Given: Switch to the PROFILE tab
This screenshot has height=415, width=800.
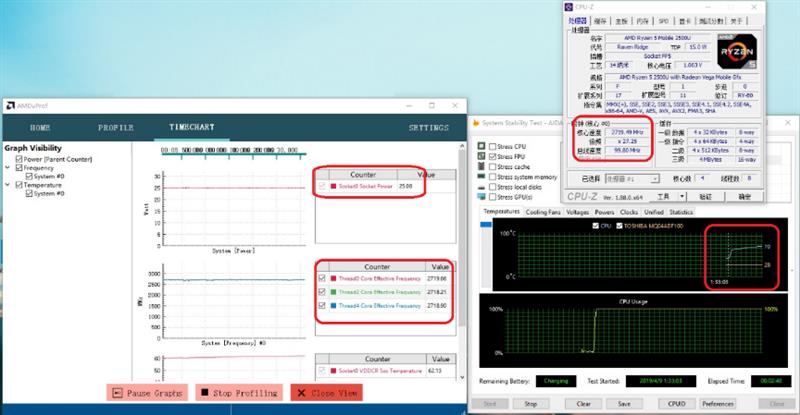Looking at the screenshot, I should pos(115,128).
